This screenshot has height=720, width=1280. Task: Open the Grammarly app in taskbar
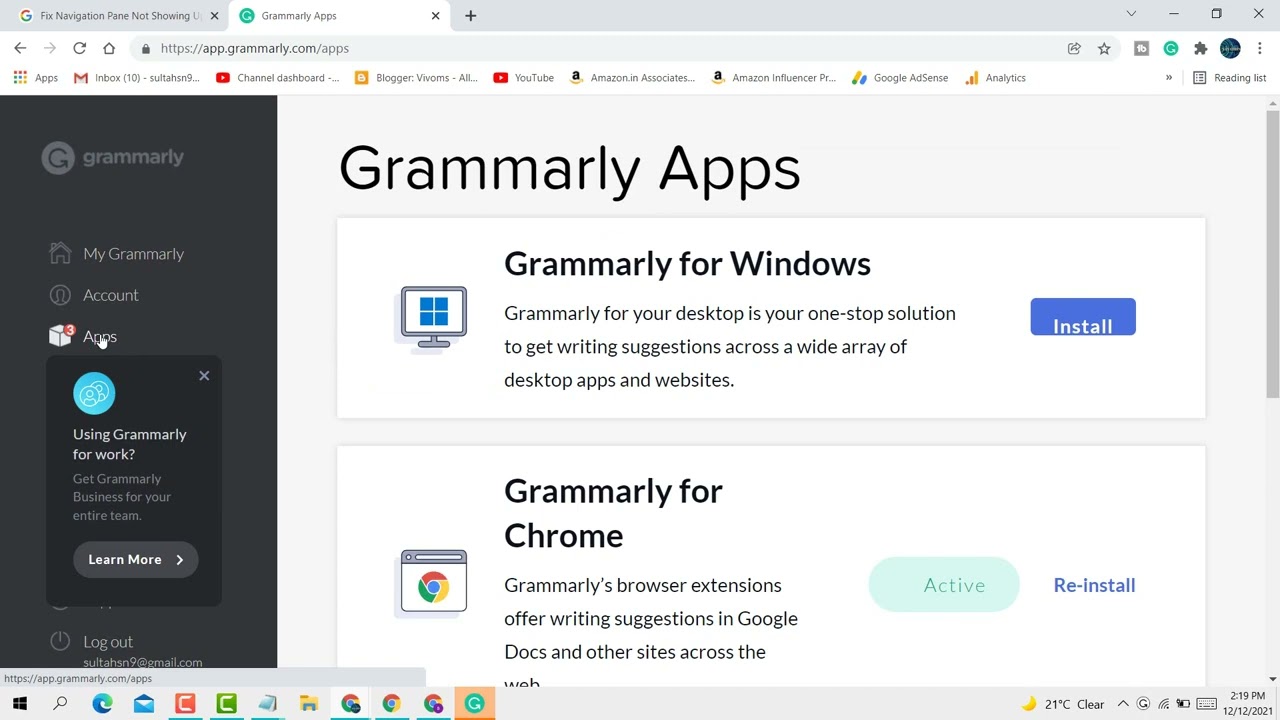click(x=474, y=704)
